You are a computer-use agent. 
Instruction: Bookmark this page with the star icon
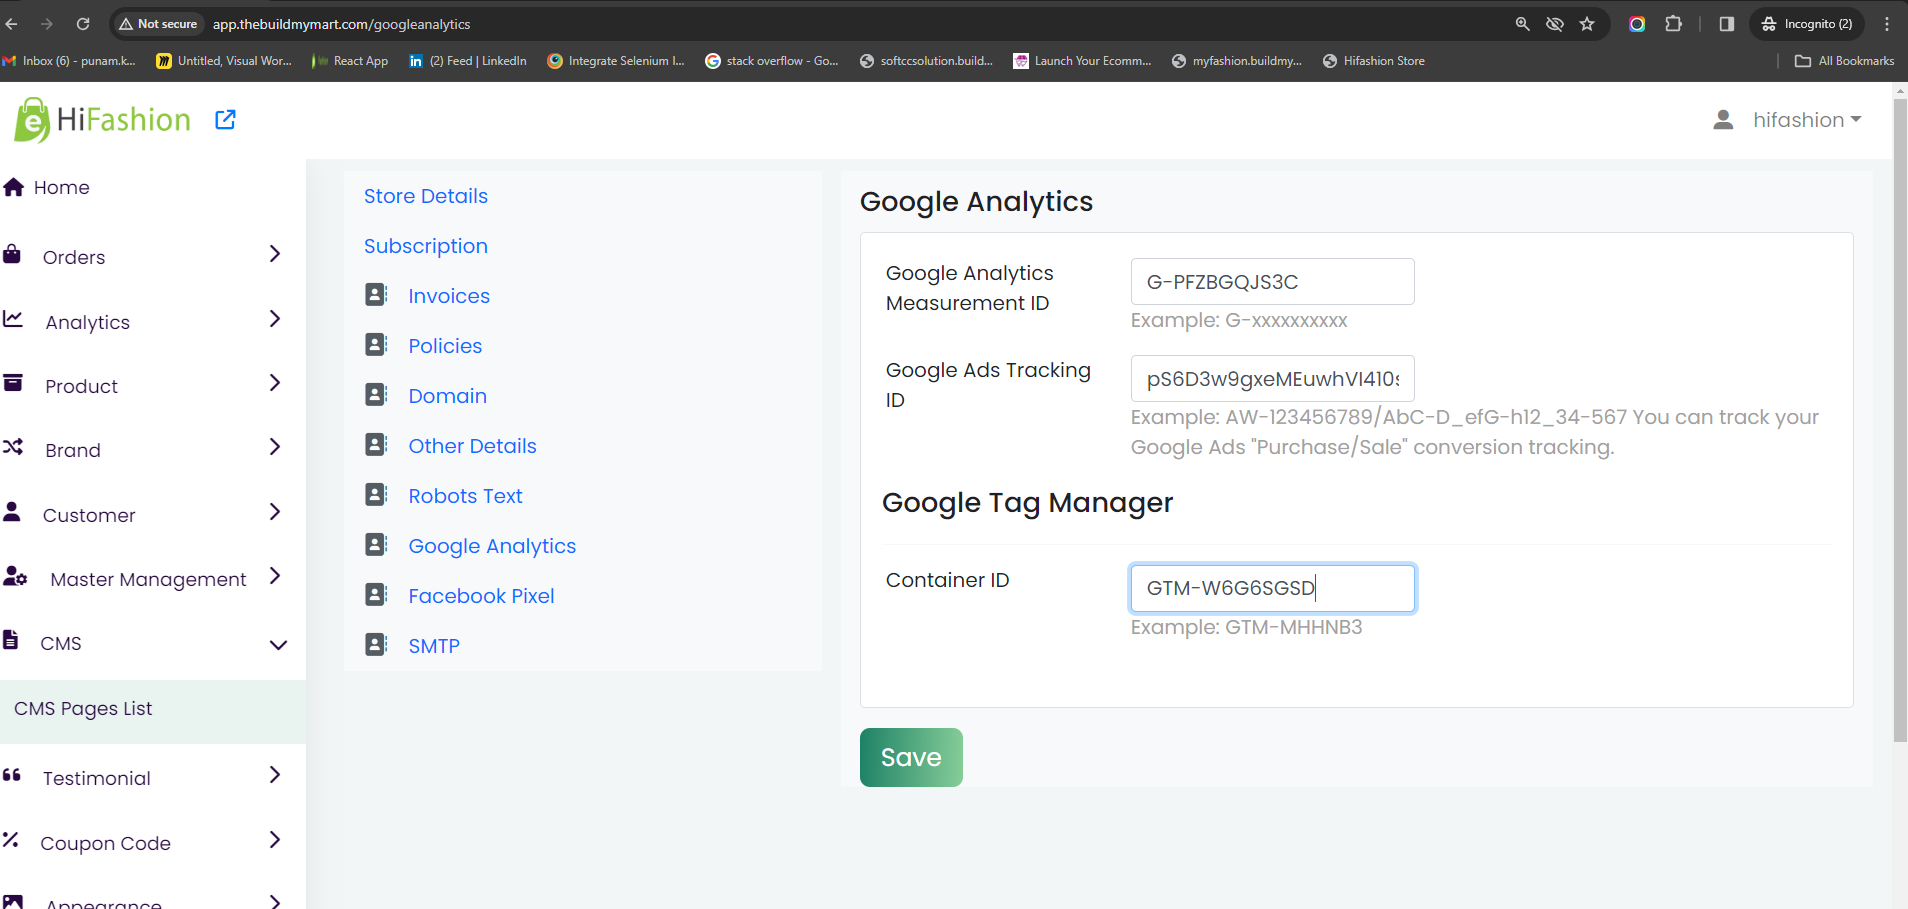[1587, 24]
